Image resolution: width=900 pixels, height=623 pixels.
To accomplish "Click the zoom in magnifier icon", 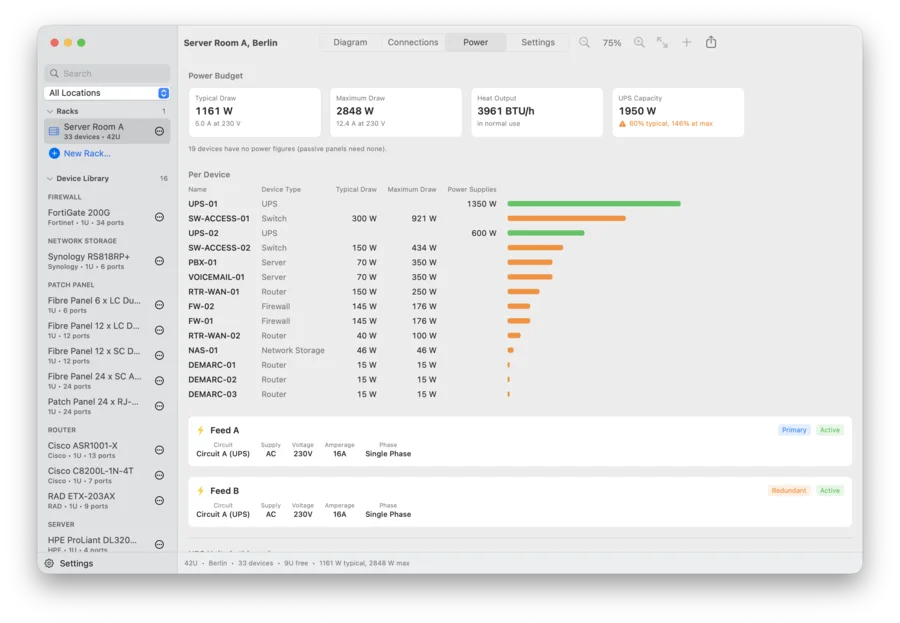I will point(639,42).
